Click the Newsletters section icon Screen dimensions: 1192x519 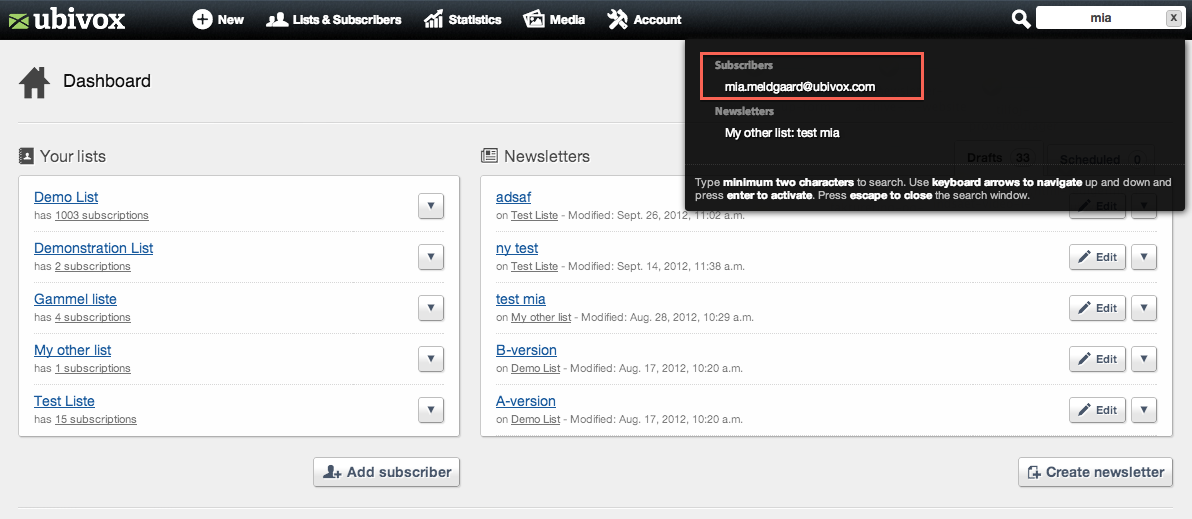click(x=489, y=156)
